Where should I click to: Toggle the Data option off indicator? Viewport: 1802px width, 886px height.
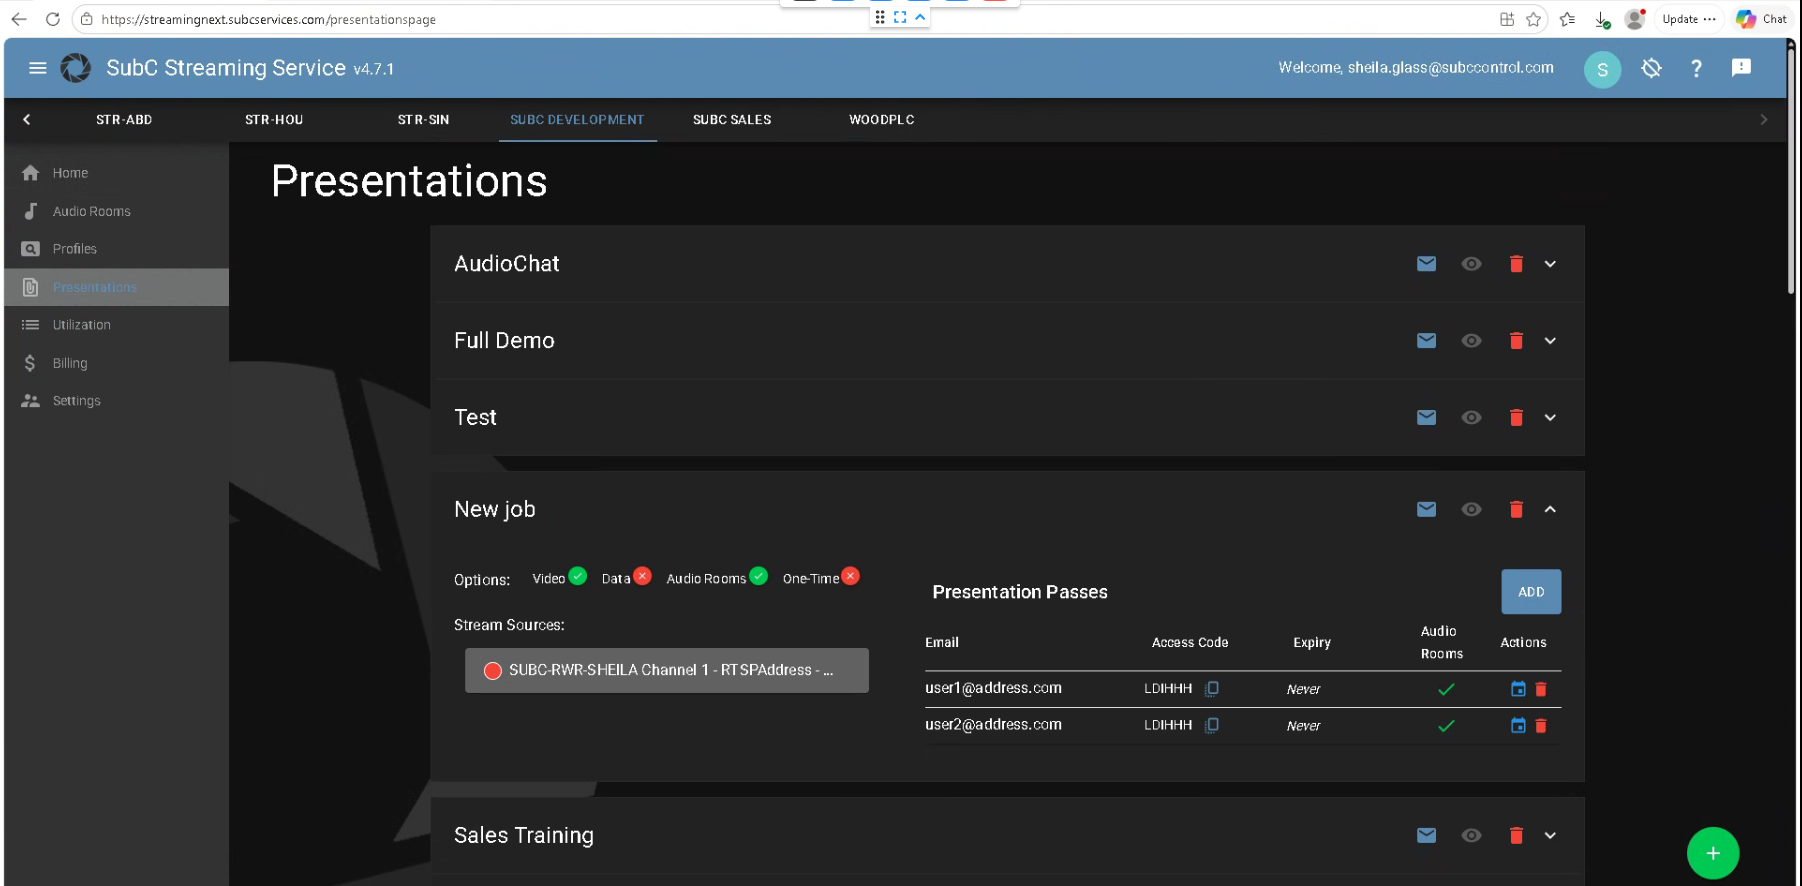642,576
